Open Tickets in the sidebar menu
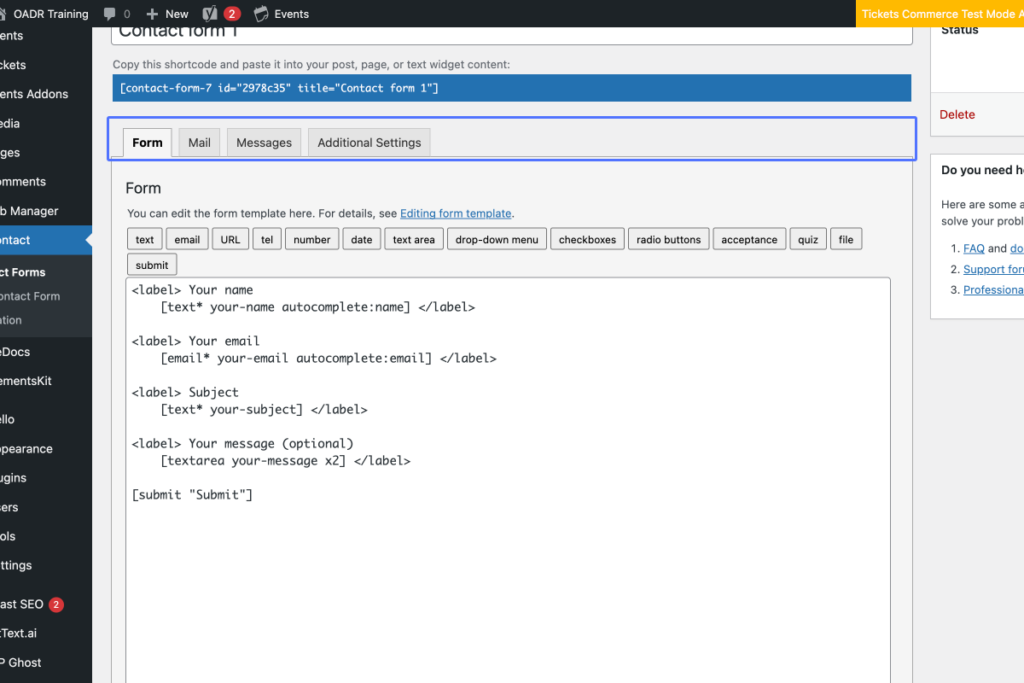The image size is (1024, 683). [13, 65]
